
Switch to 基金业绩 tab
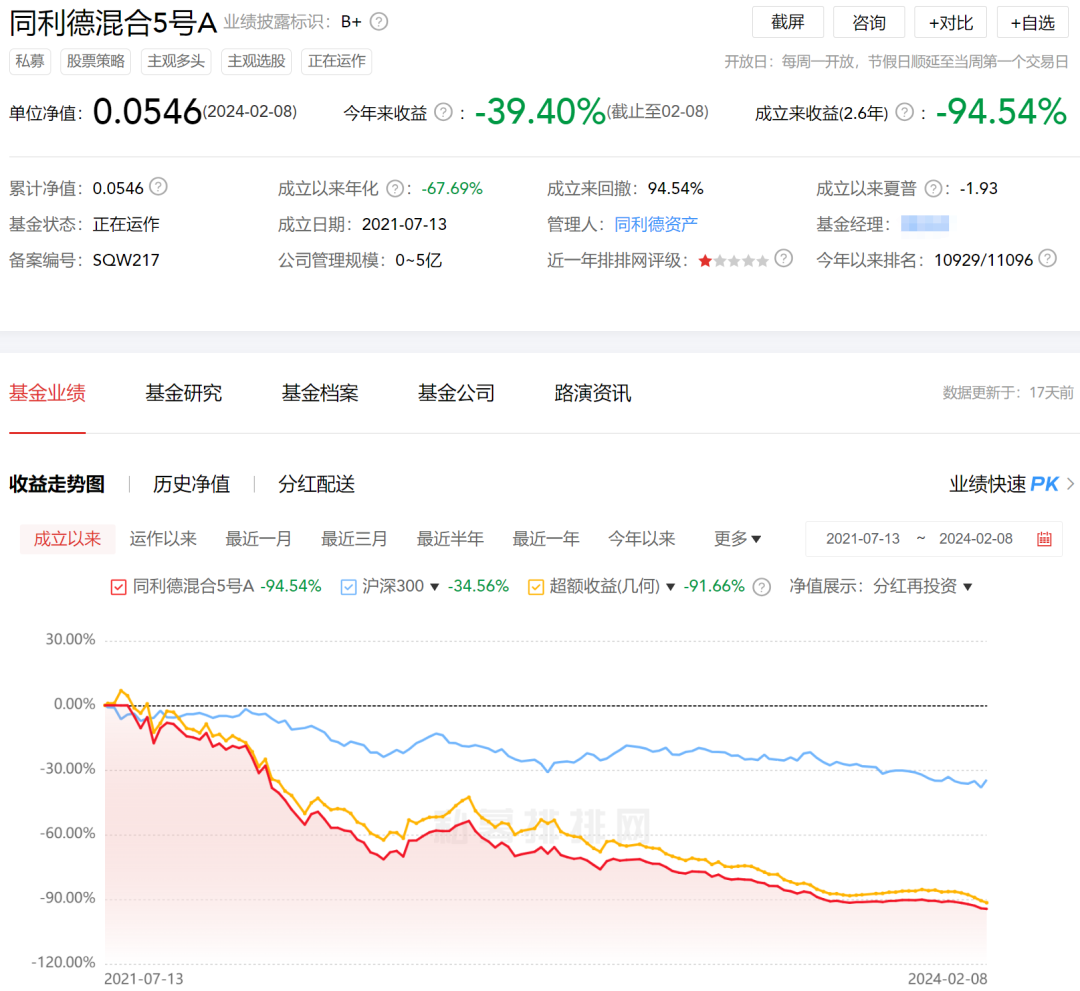[48, 393]
